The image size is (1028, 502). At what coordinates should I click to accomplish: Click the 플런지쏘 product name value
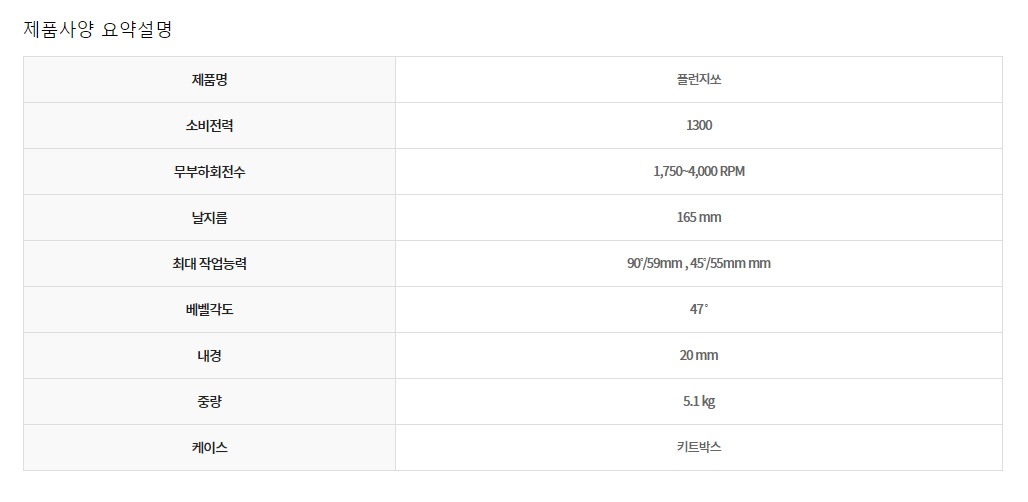[x=699, y=79]
